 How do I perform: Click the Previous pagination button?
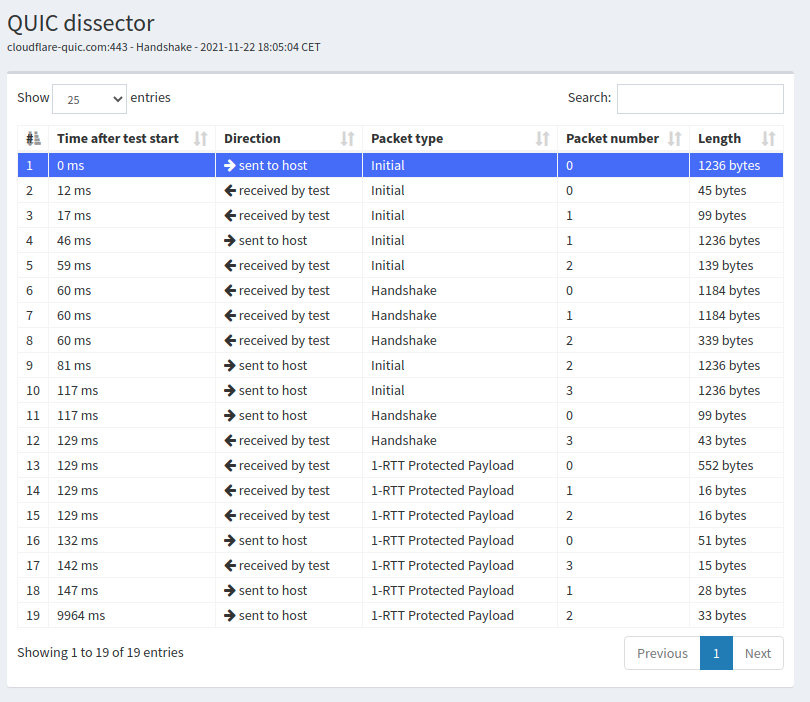(662, 653)
